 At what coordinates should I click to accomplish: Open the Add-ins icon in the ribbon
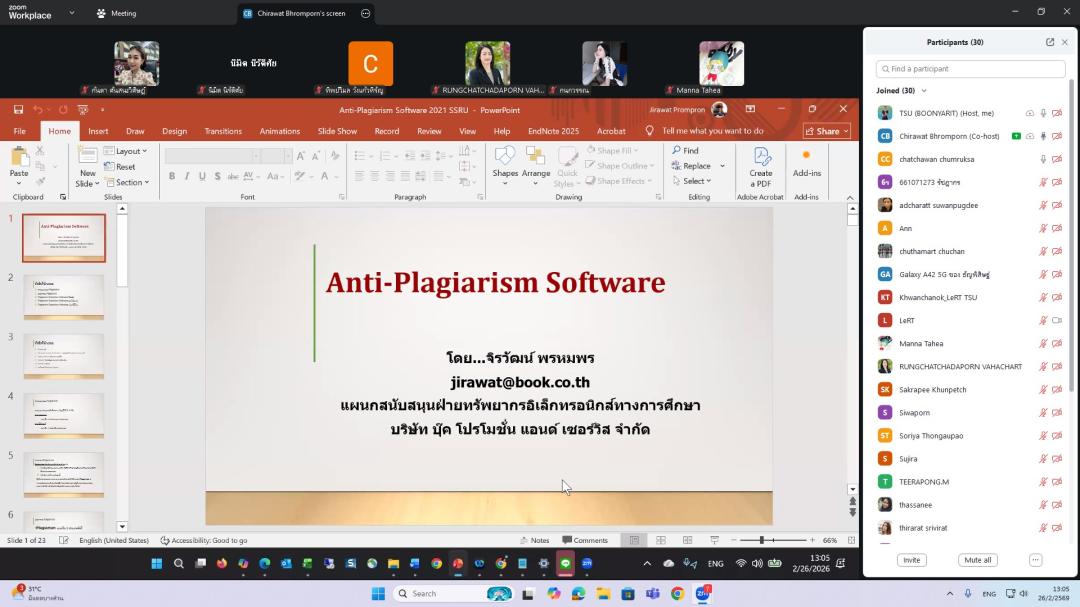point(806,157)
